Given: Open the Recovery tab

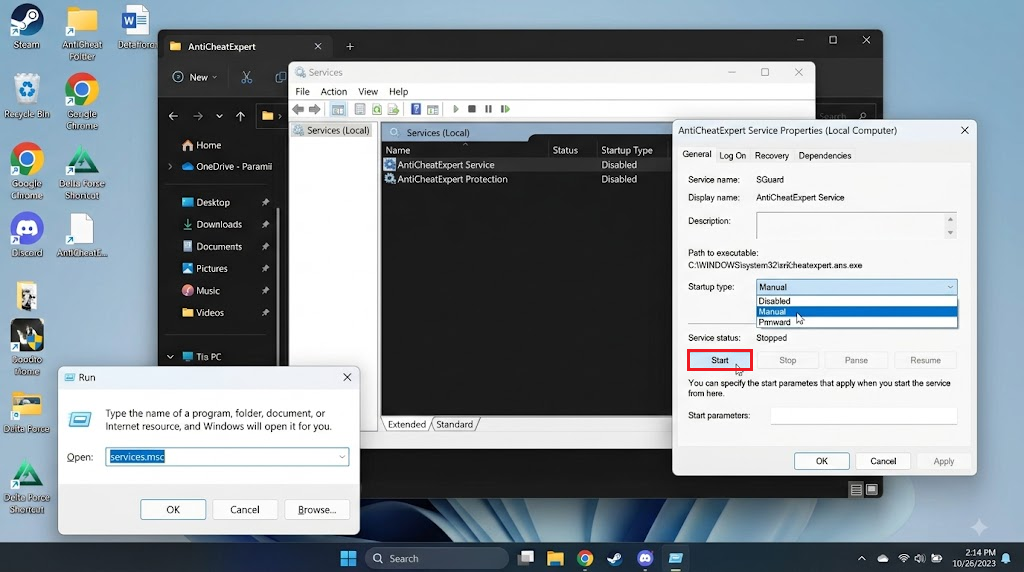Looking at the screenshot, I should tap(771, 155).
